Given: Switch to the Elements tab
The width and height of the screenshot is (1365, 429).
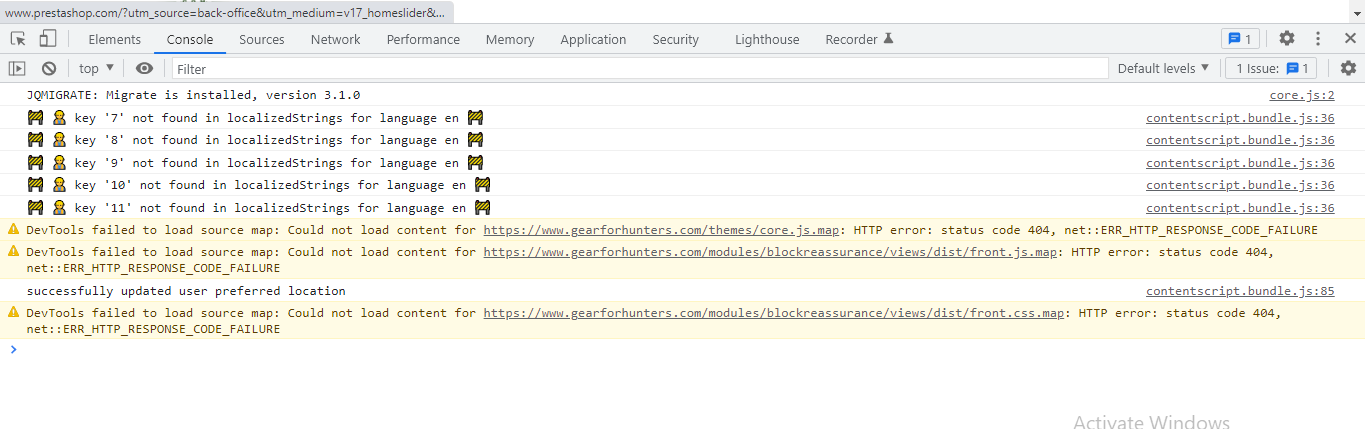Looking at the screenshot, I should tap(115, 39).
